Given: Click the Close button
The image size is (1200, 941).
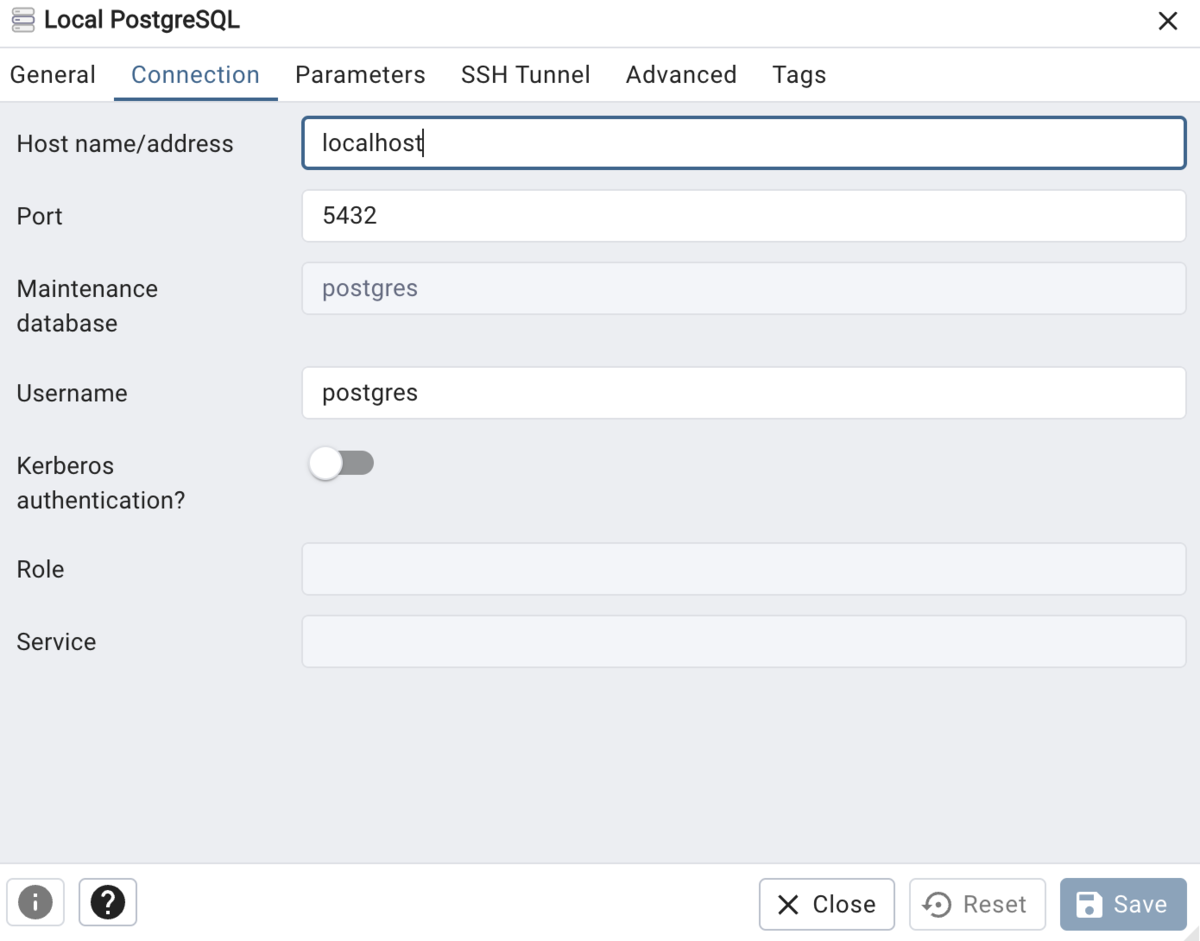Looking at the screenshot, I should click(x=826, y=904).
